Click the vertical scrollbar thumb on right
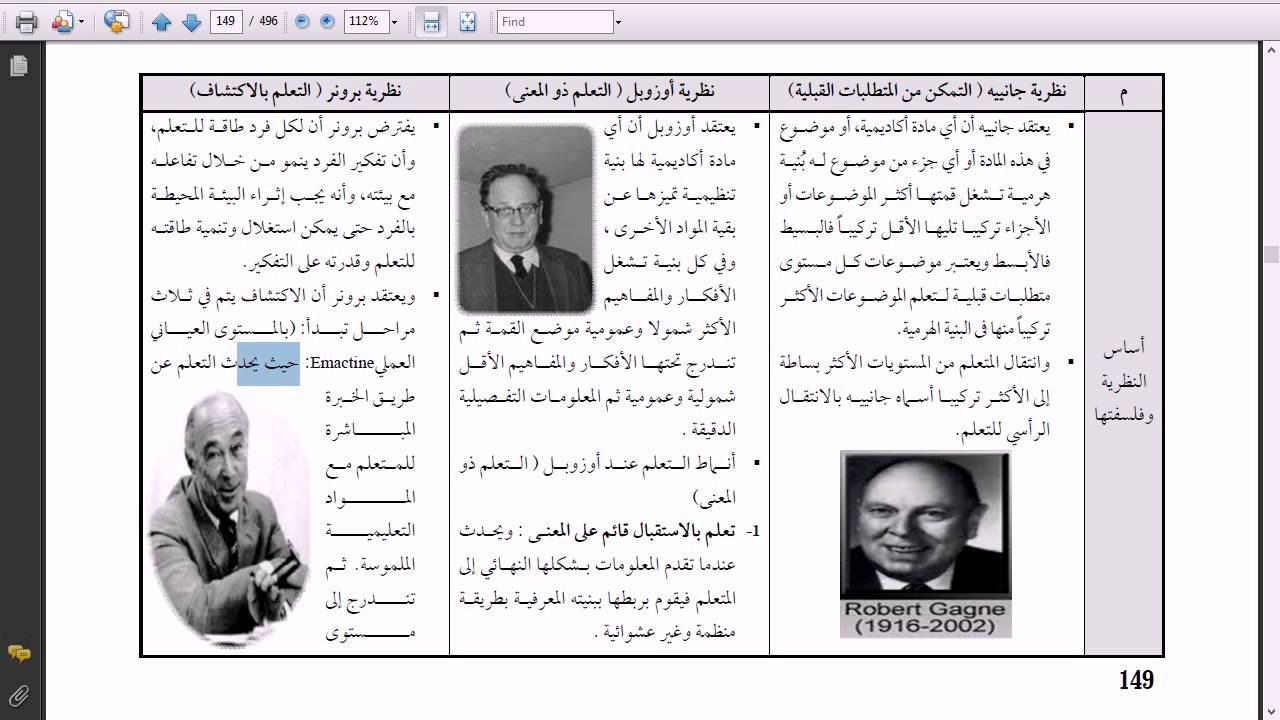Viewport: 1280px width, 720px height. coord(1271,254)
